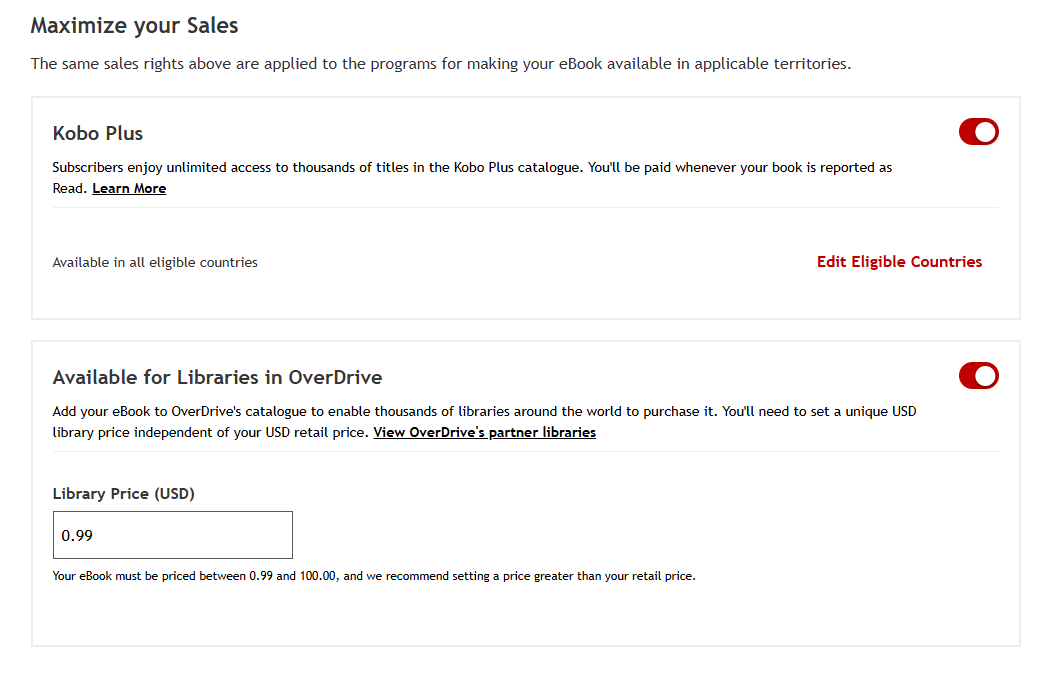Click the 0.99 value in the price box
The width and height of the screenshot is (1055, 676).
[77, 536]
